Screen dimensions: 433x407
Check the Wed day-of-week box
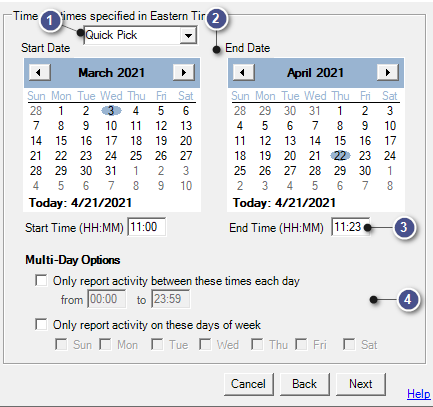click(x=205, y=344)
